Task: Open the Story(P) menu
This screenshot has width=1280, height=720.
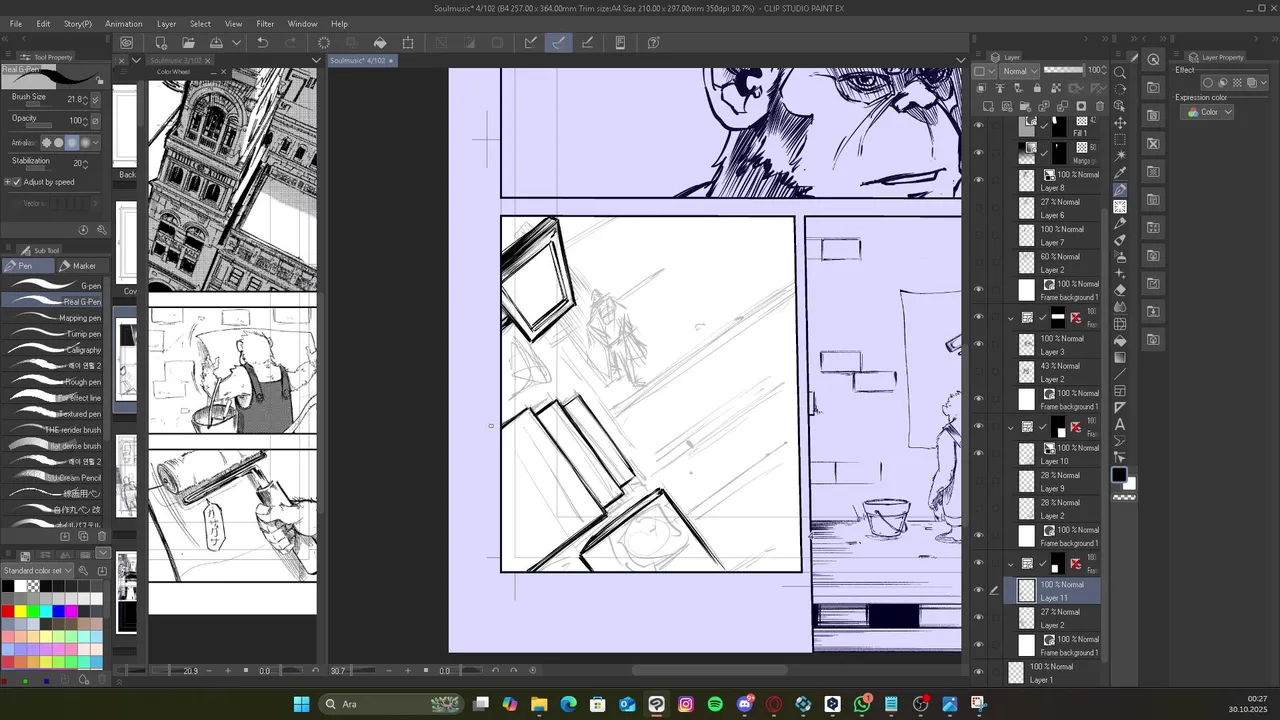Action: (78, 24)
